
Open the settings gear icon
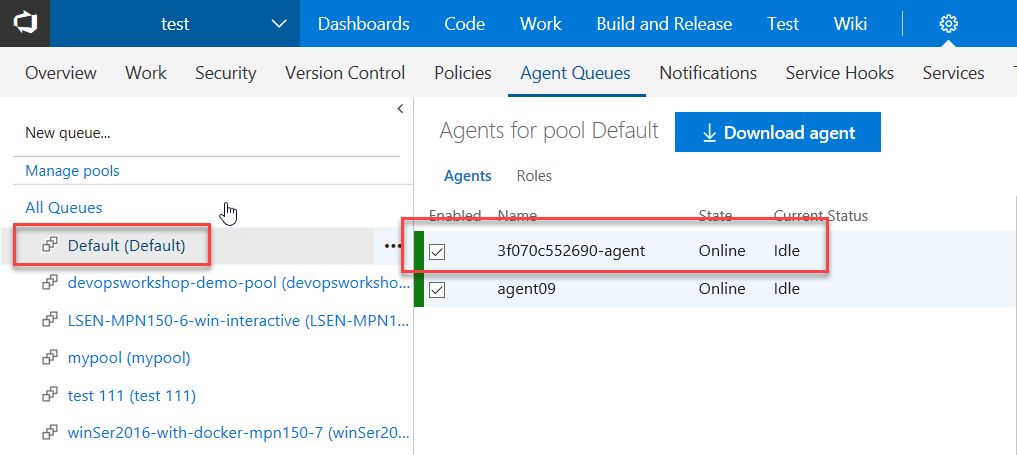948,24
